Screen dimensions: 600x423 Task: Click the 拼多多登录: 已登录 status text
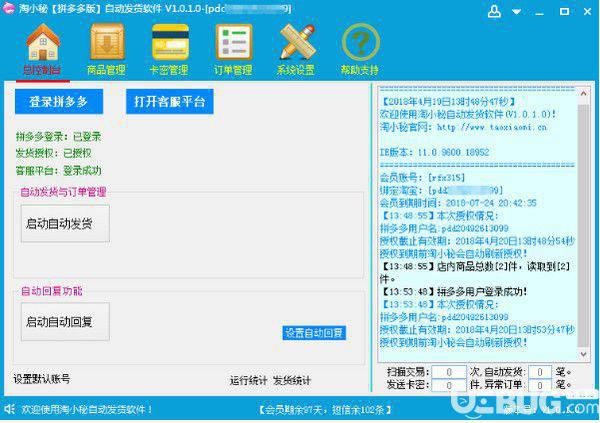(x=59, y=136)
